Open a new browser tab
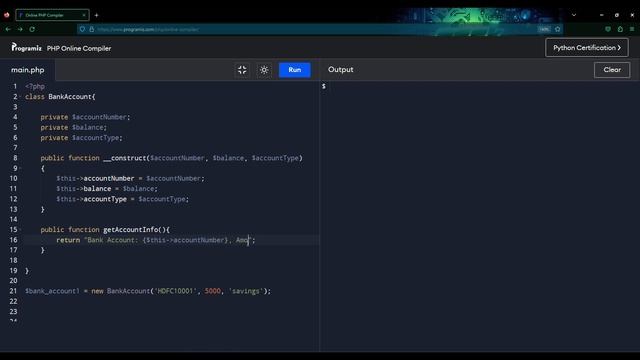Image resolution: width=640 pixels, height=360 pixels. point(97,15)
